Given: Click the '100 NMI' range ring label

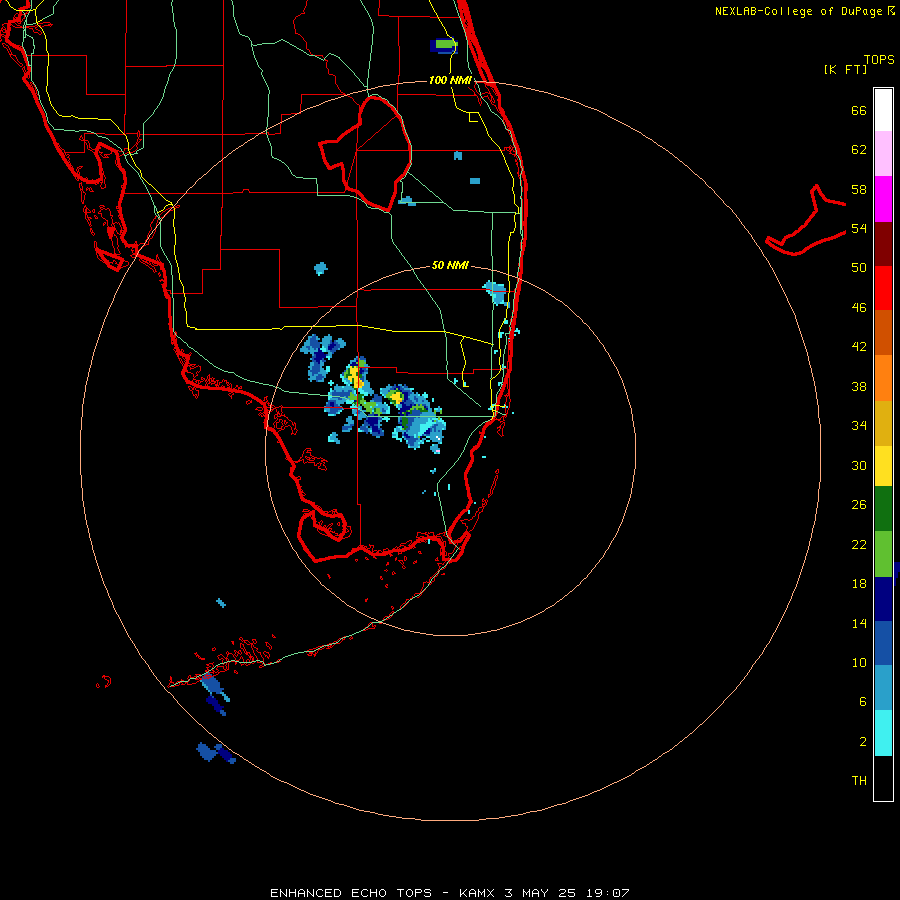Looking at the screenshot, I should [x=450, y=80].
